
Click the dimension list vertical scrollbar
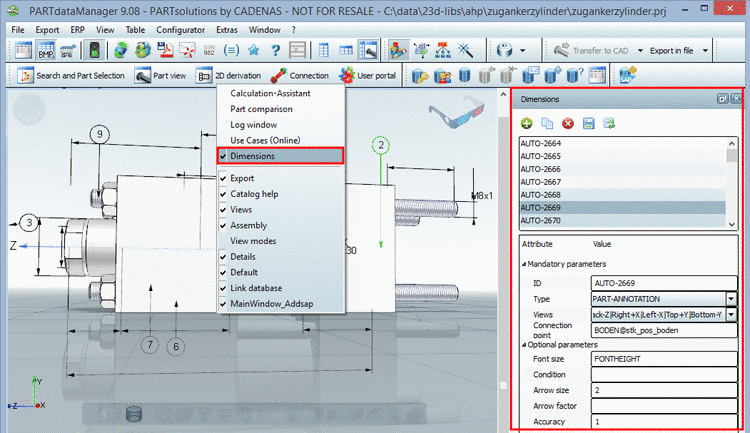point(731,182)
